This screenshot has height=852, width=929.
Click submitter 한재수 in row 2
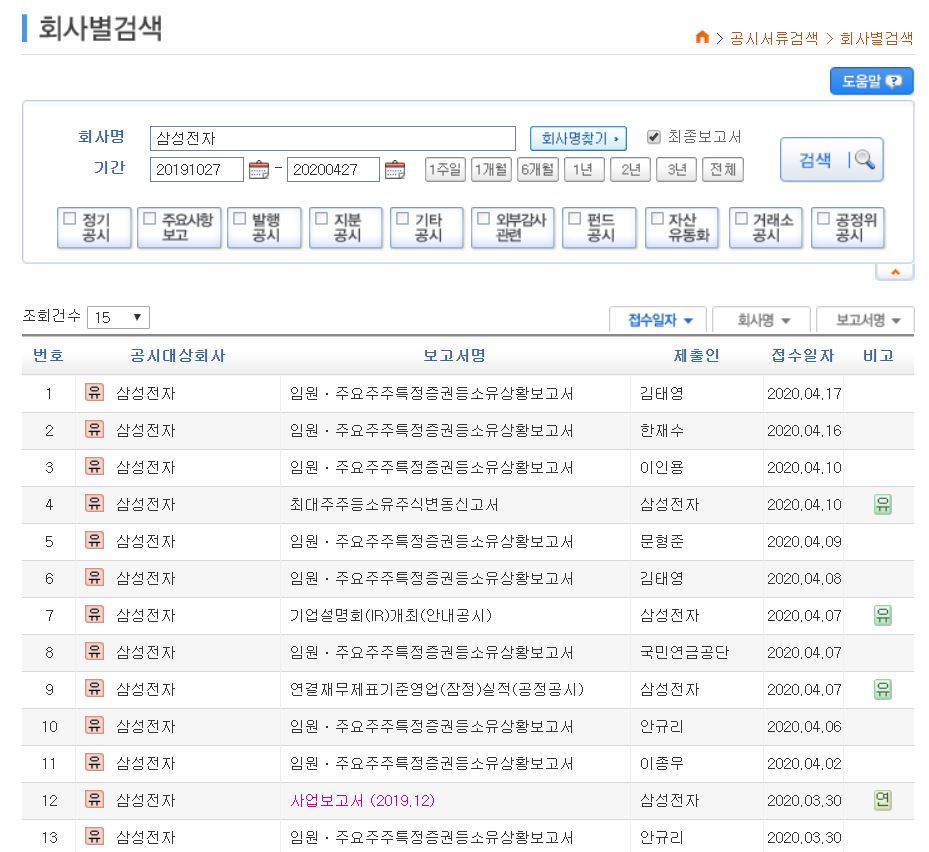tap(662, 430)
